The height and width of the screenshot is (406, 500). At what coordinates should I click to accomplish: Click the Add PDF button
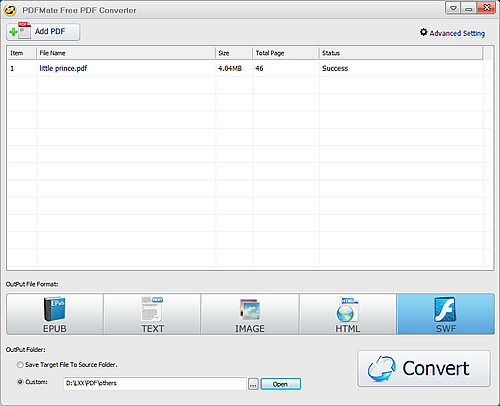pyautogui.click(x=43, y=32)
